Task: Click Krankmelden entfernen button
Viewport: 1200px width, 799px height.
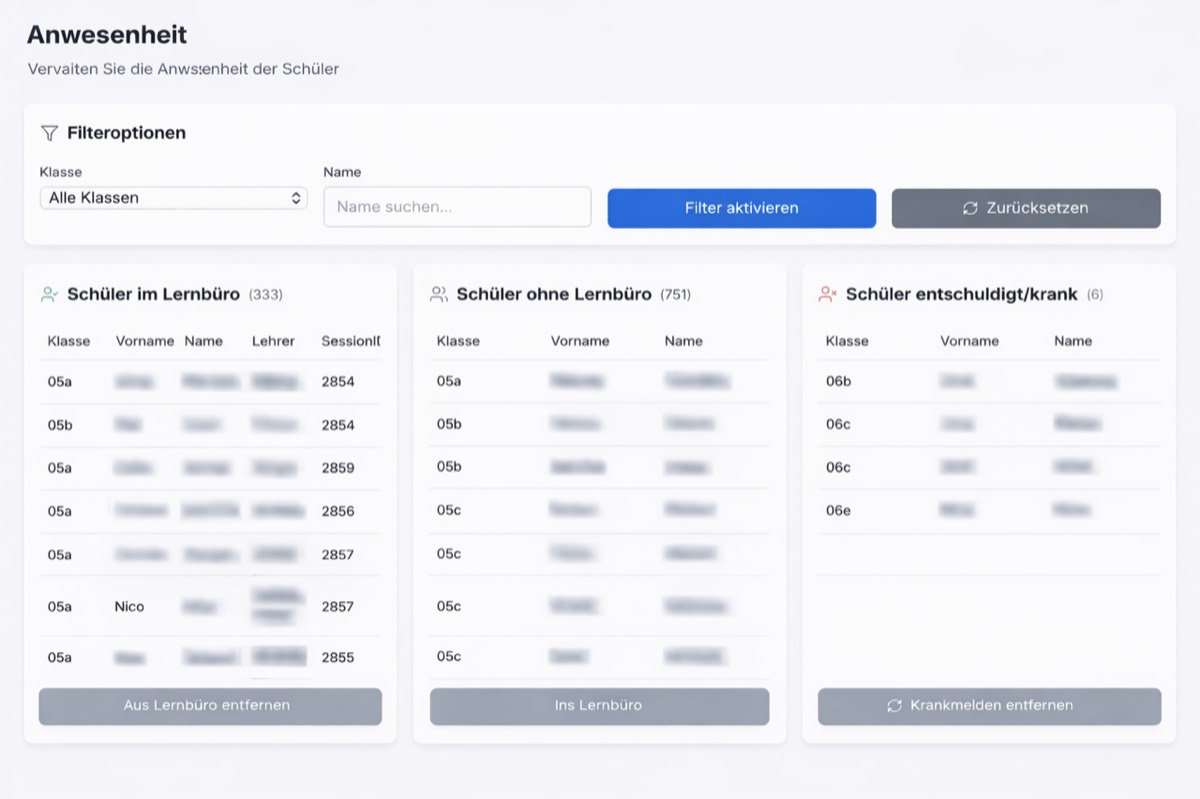Action: (x=989, y=706)
